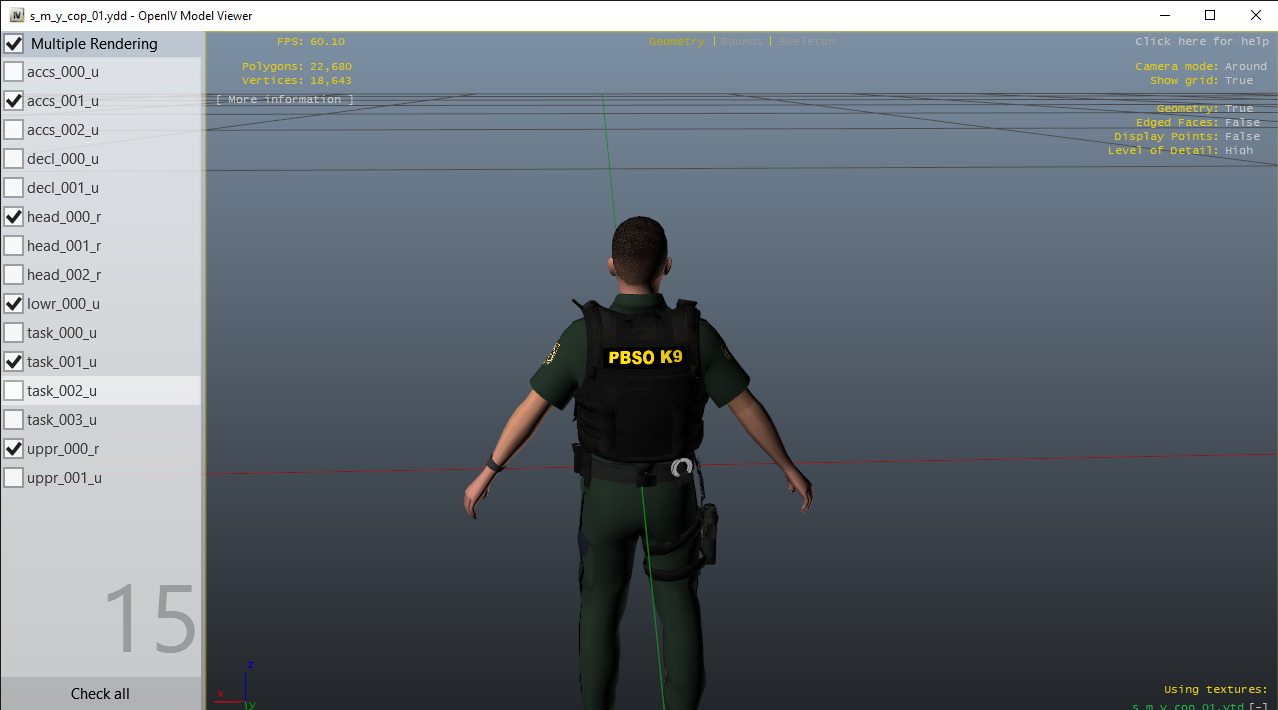
Task: Switch to the Skeleton tab
Action: (x=807, y=42)
